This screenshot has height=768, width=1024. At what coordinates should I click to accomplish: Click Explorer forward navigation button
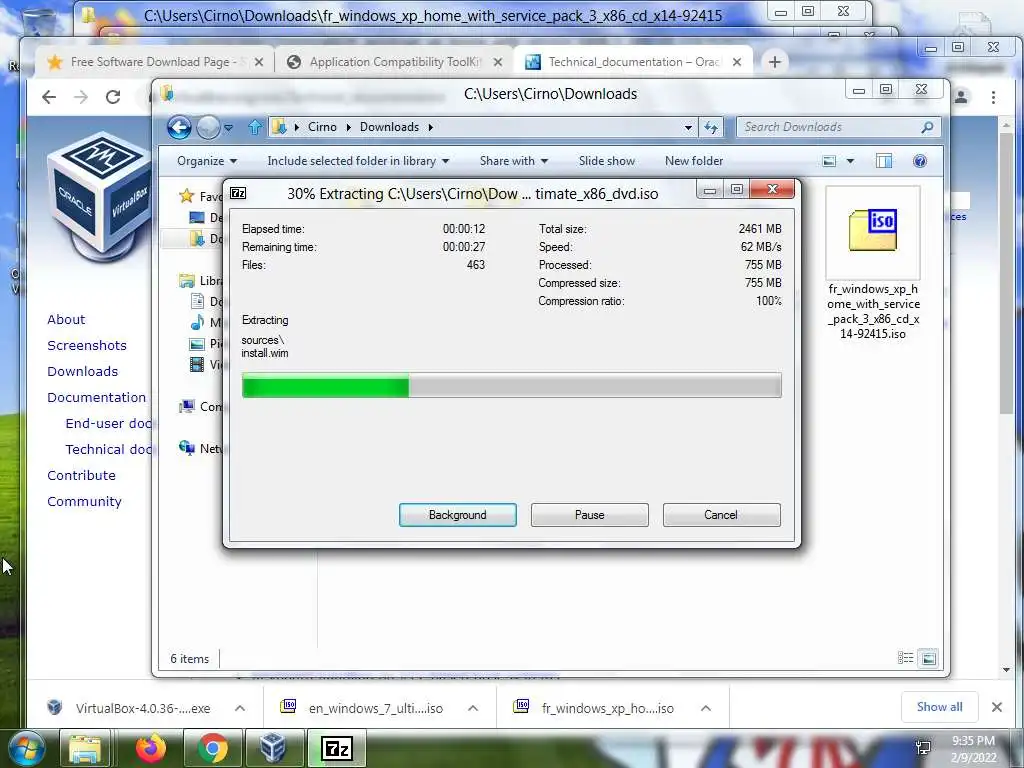click(208, 127)
